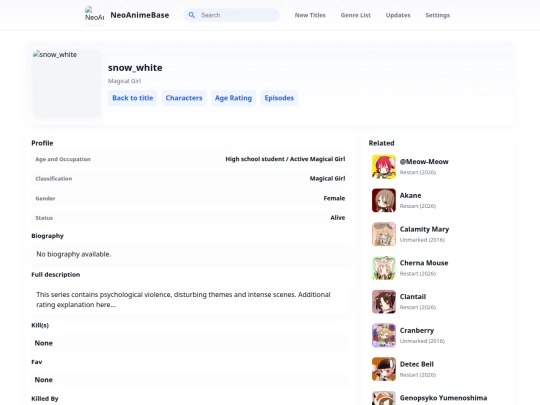This screenshot has width=540, height=405.
Task: Open the Cherna Mouse avatar
Action: click(x=384, y=268)
